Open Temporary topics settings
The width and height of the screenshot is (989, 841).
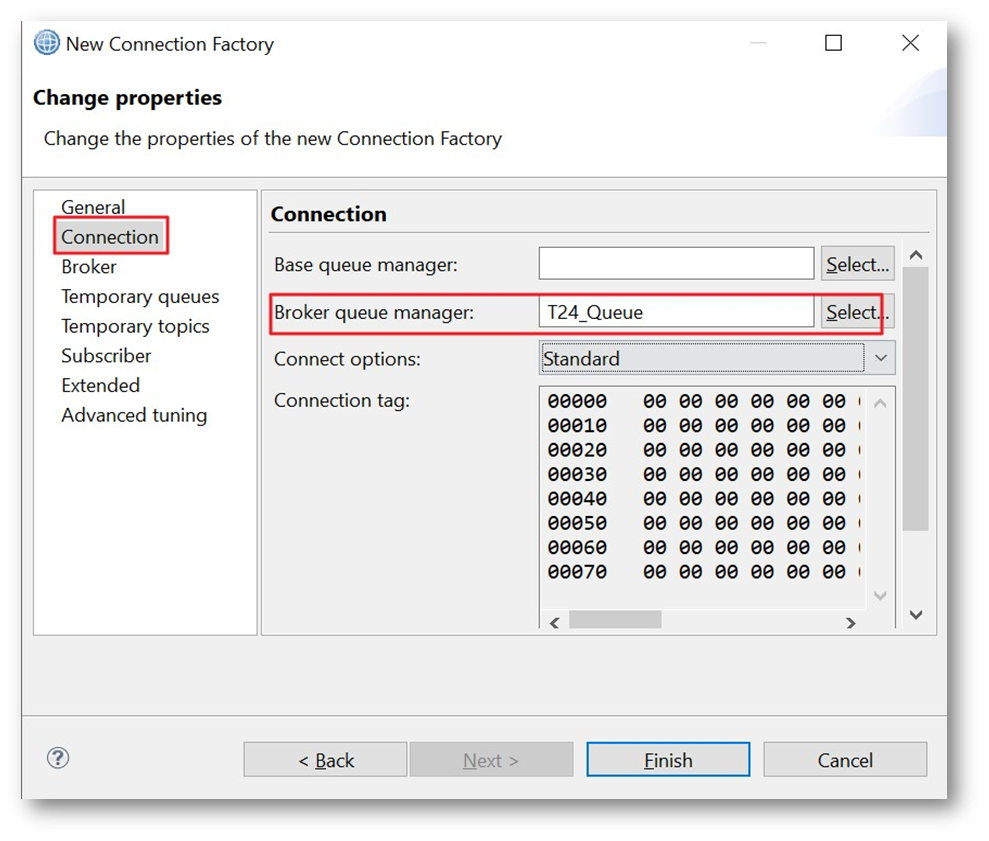[135, 326]
